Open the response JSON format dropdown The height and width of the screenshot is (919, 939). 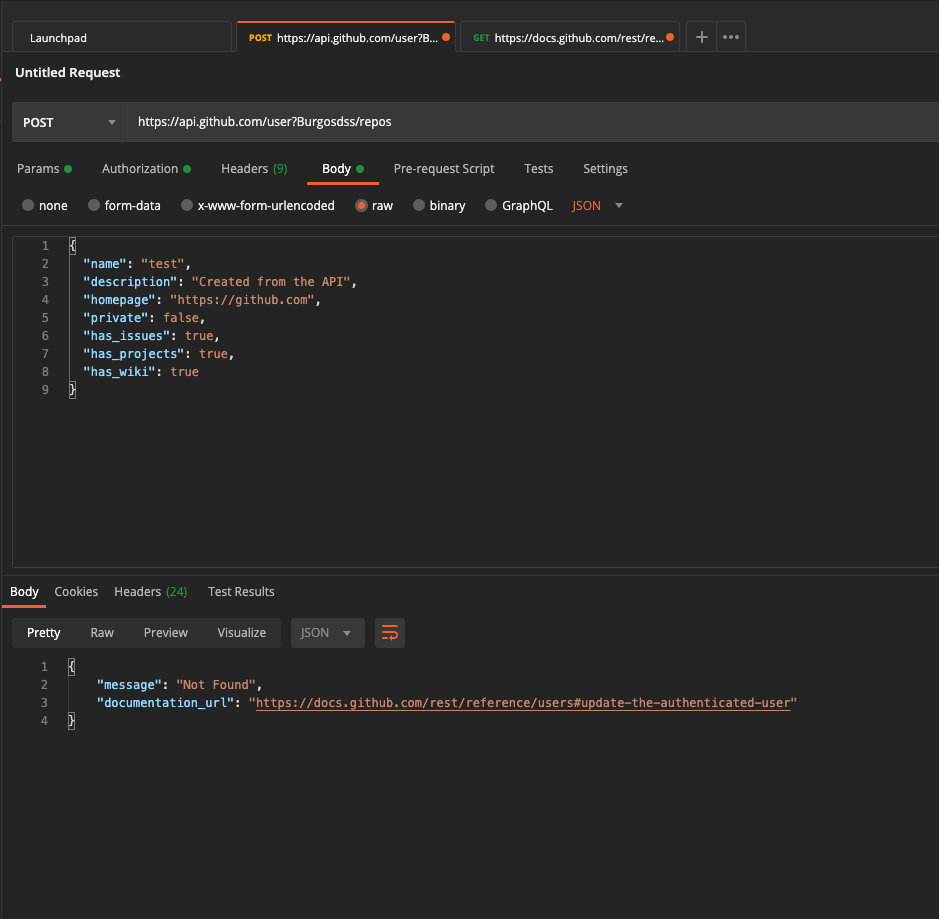coord(328,633)
